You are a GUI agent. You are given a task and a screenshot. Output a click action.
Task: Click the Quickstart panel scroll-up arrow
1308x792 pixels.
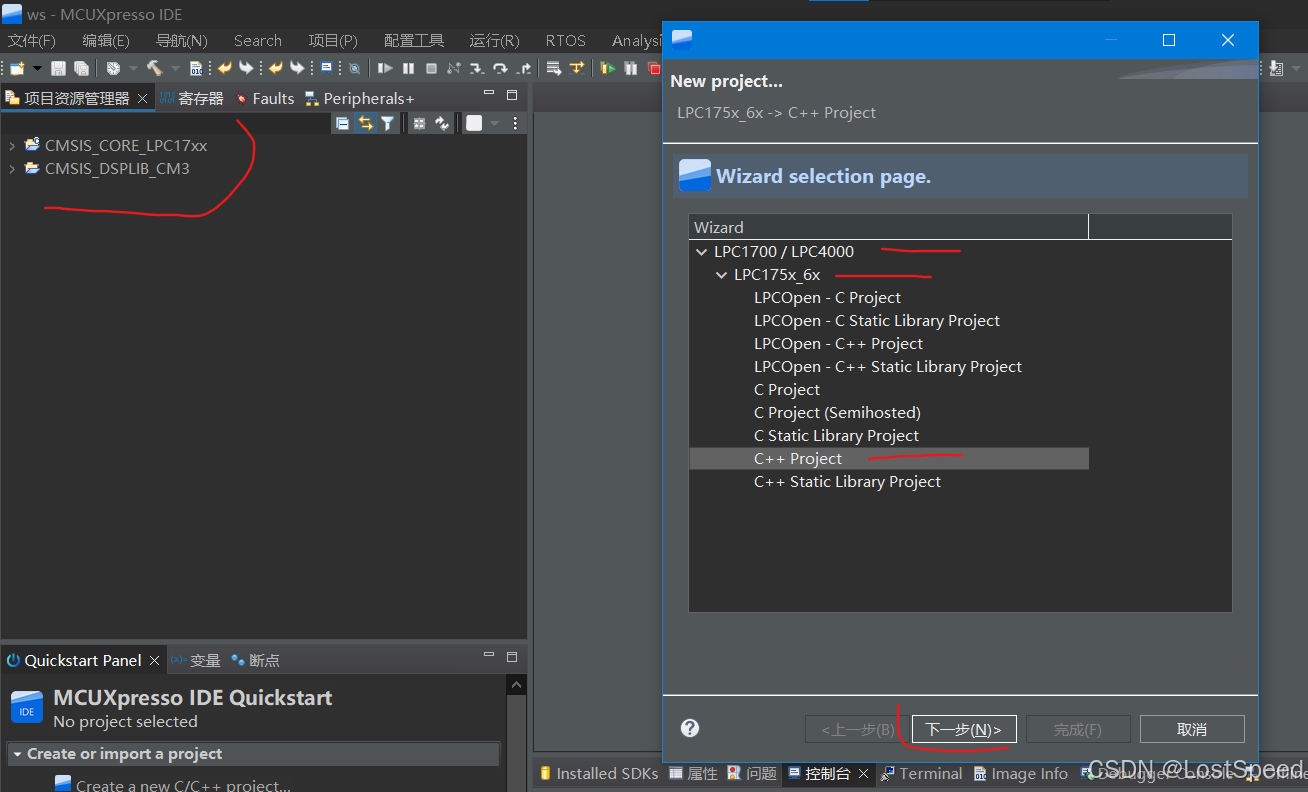516,686
